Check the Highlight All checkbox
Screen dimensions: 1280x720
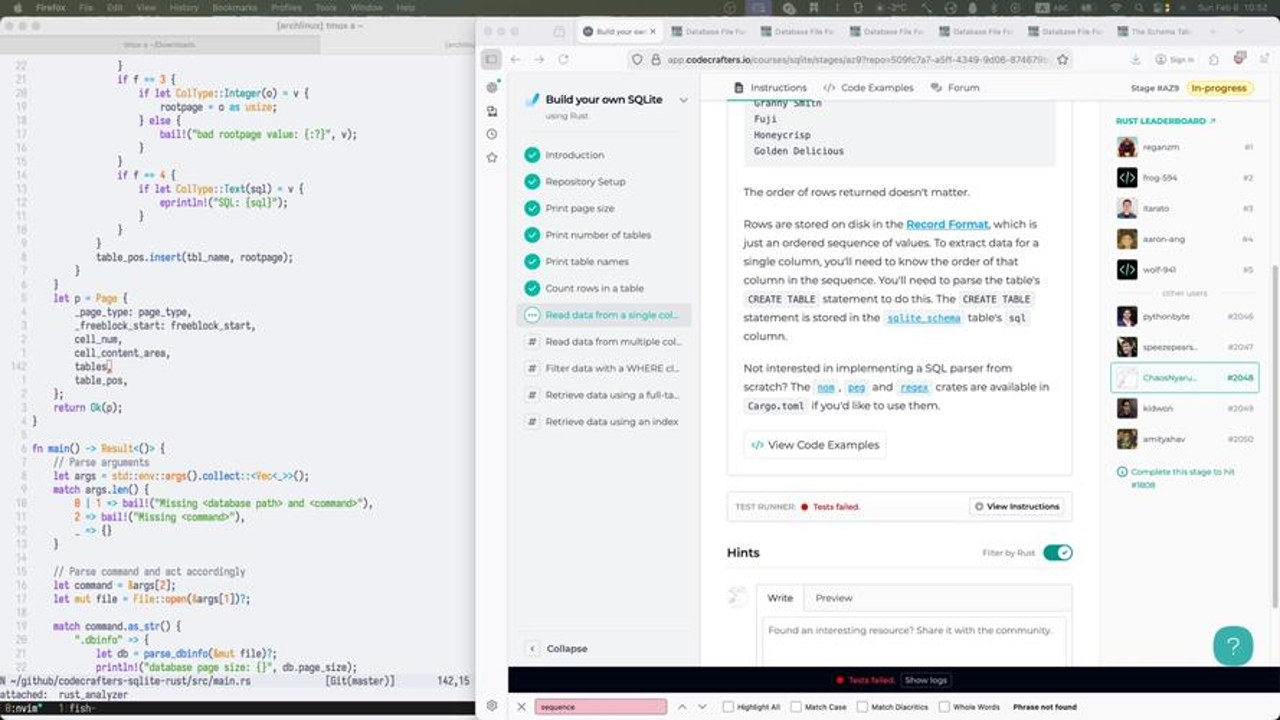click(x=728, y=707)
